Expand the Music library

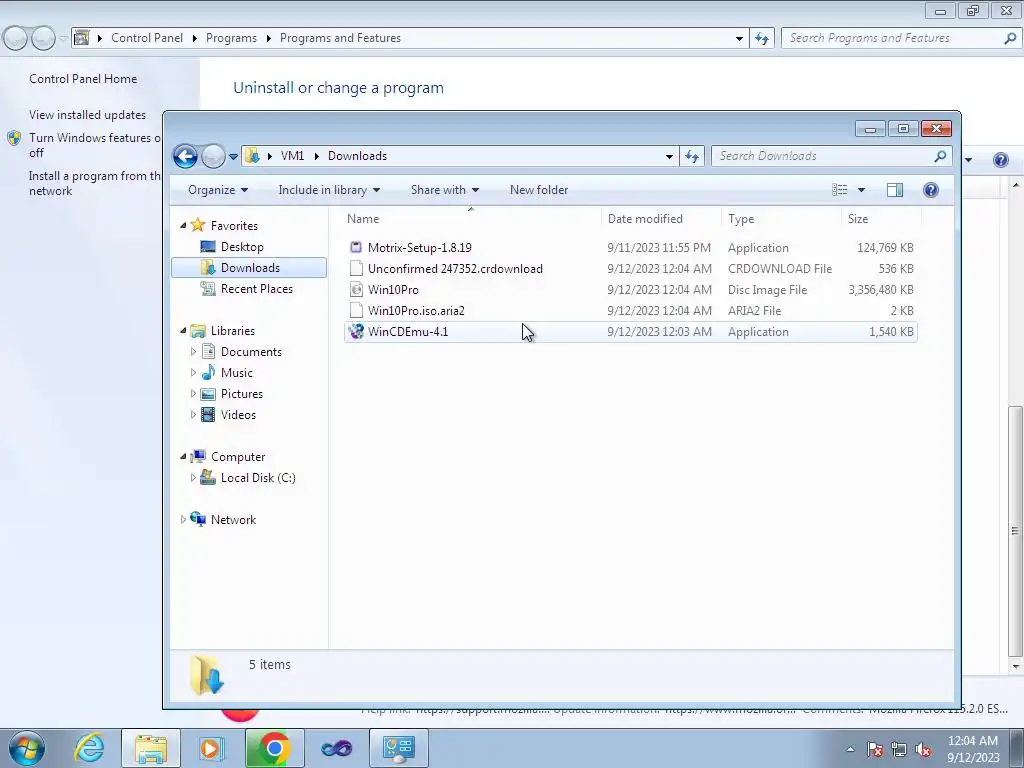click(193, 372)
